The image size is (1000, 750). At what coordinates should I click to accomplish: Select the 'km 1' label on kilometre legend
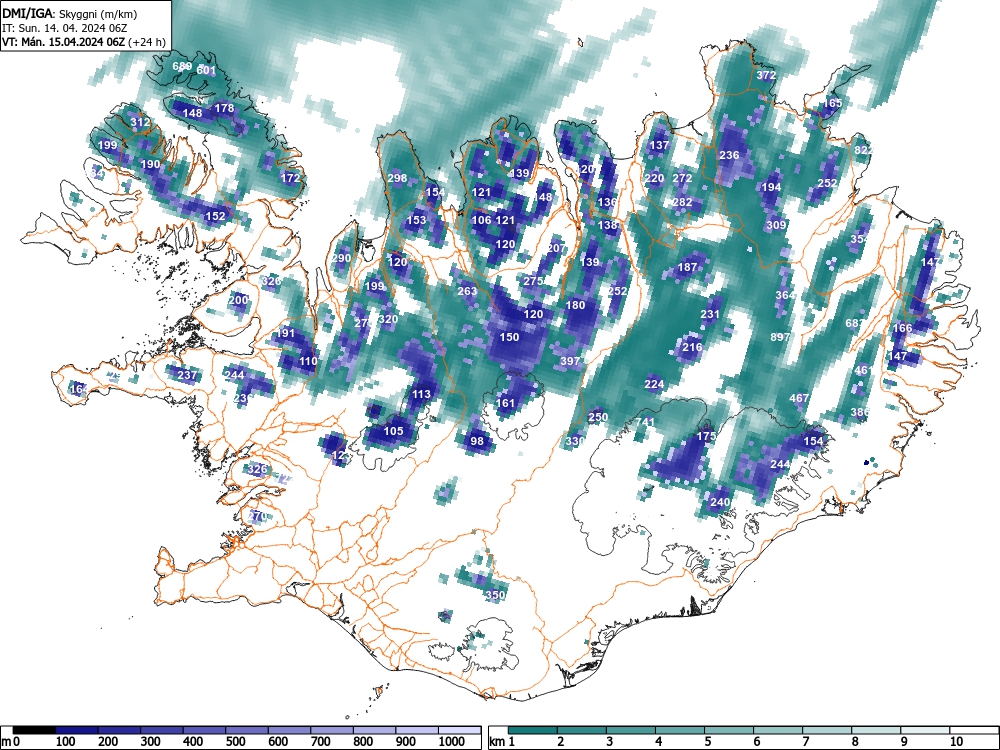coord(502,742)
